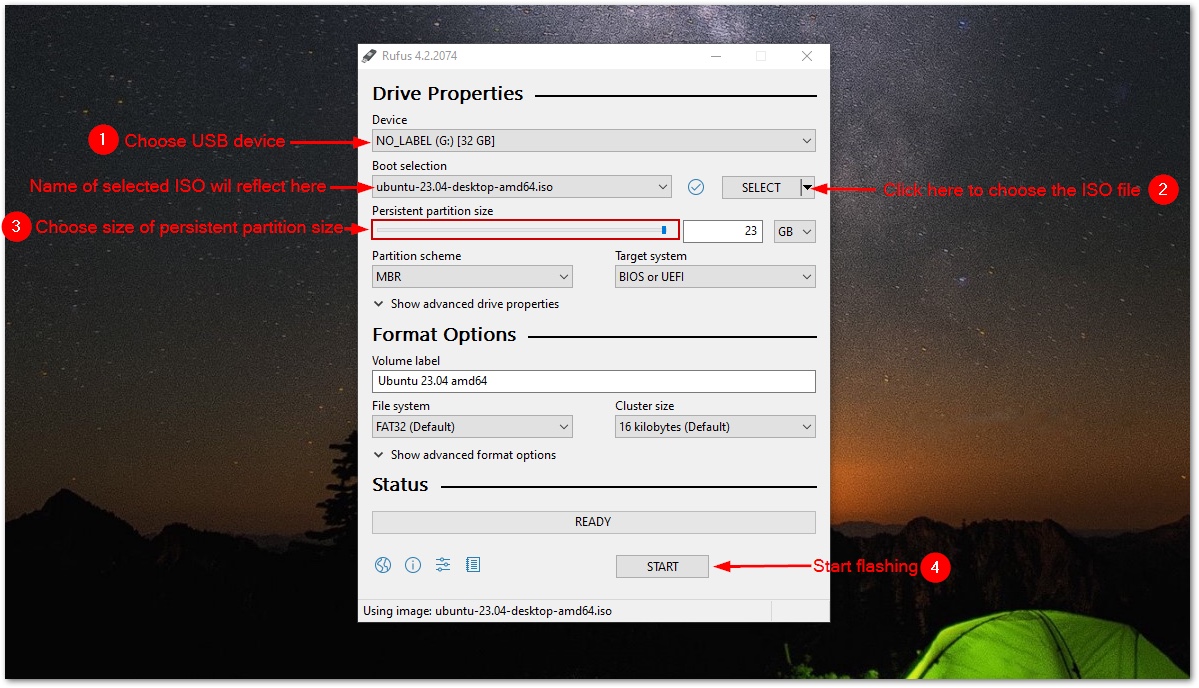This screenshot has height=688, width=1199.
Task: Click the Volume label text field
Action: [593, 381]
